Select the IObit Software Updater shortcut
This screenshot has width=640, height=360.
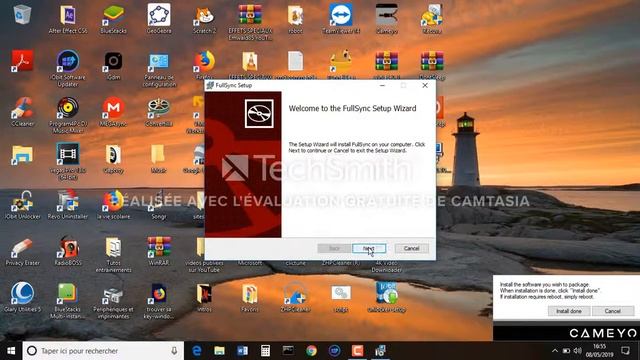(x=68, y=69)
